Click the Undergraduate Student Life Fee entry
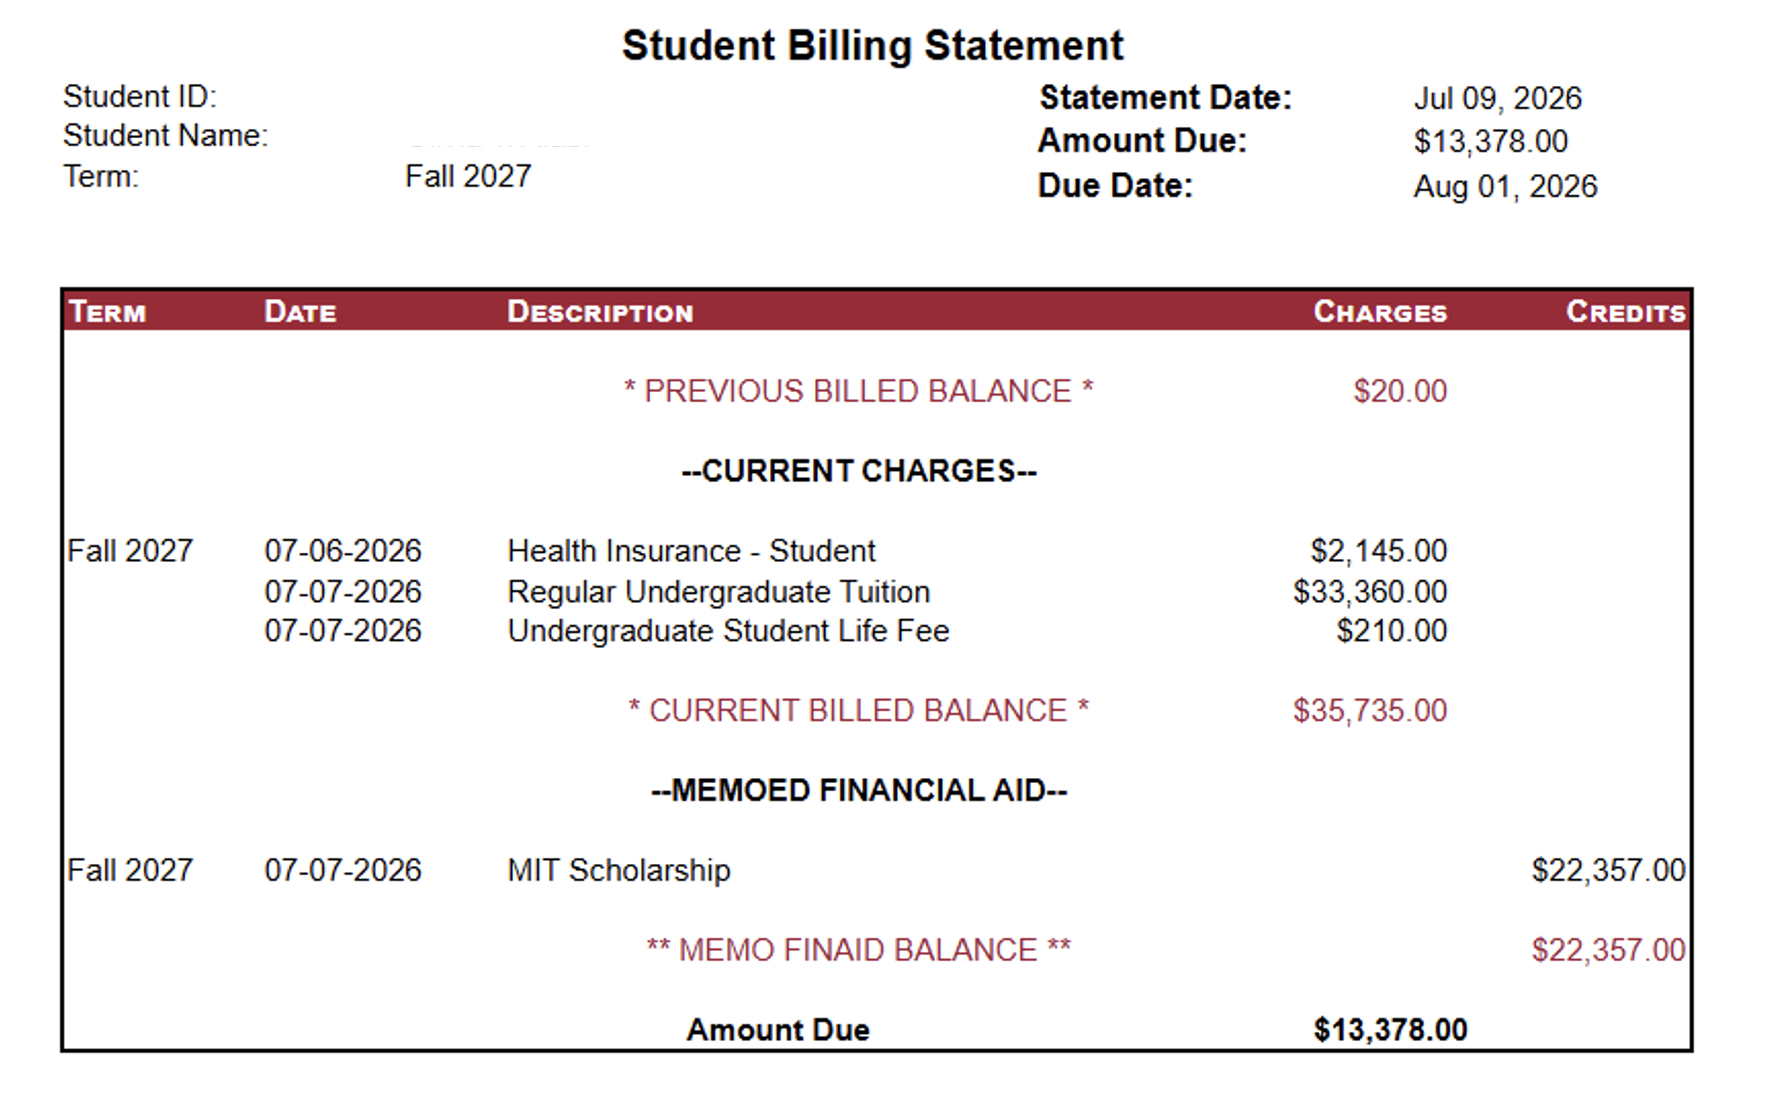 [728, 631]
